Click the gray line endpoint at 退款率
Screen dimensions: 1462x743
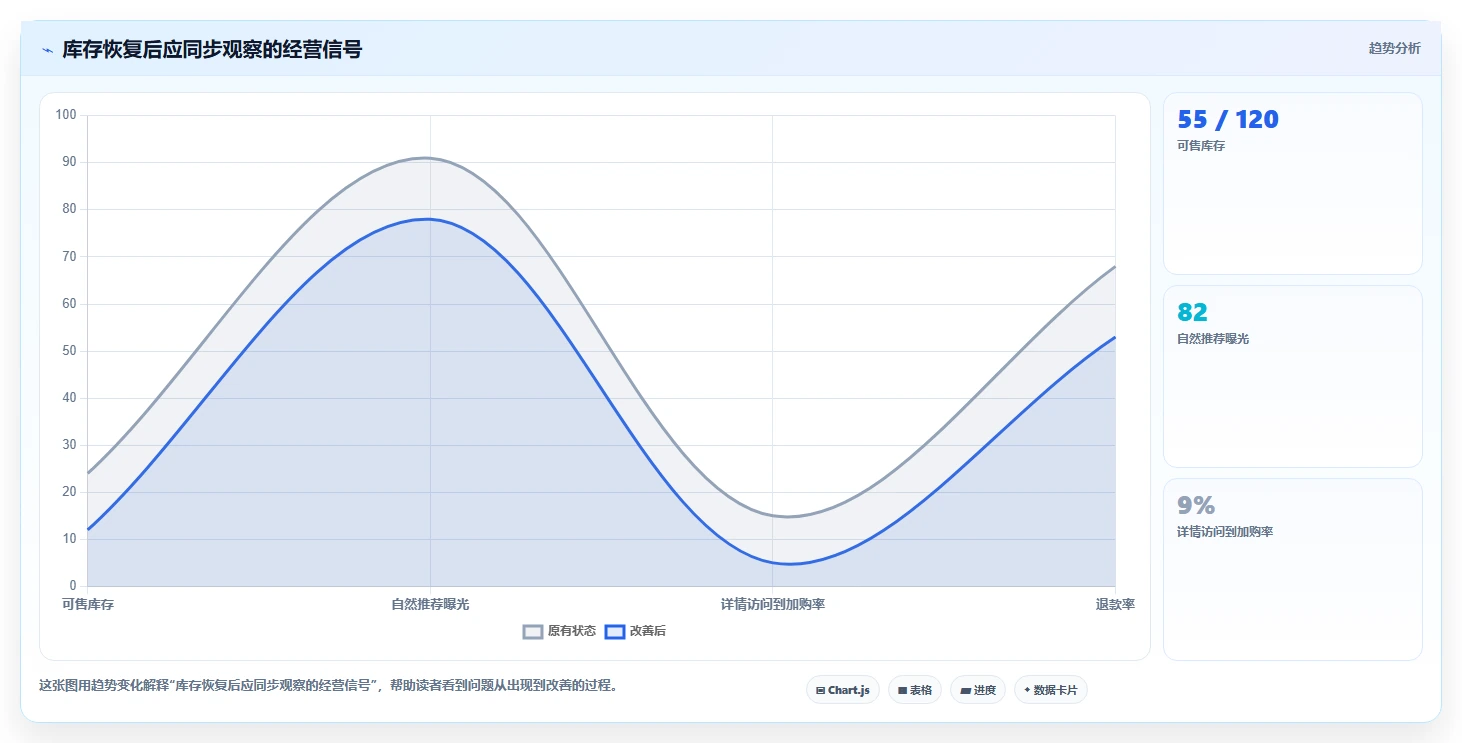point(1114,266)
